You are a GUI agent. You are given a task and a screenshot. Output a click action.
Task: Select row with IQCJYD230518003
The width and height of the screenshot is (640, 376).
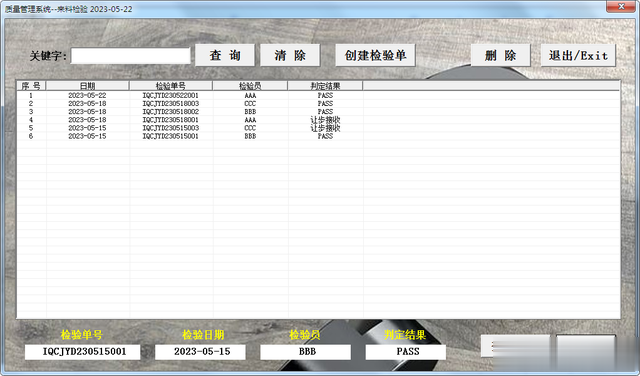[318, 104]
